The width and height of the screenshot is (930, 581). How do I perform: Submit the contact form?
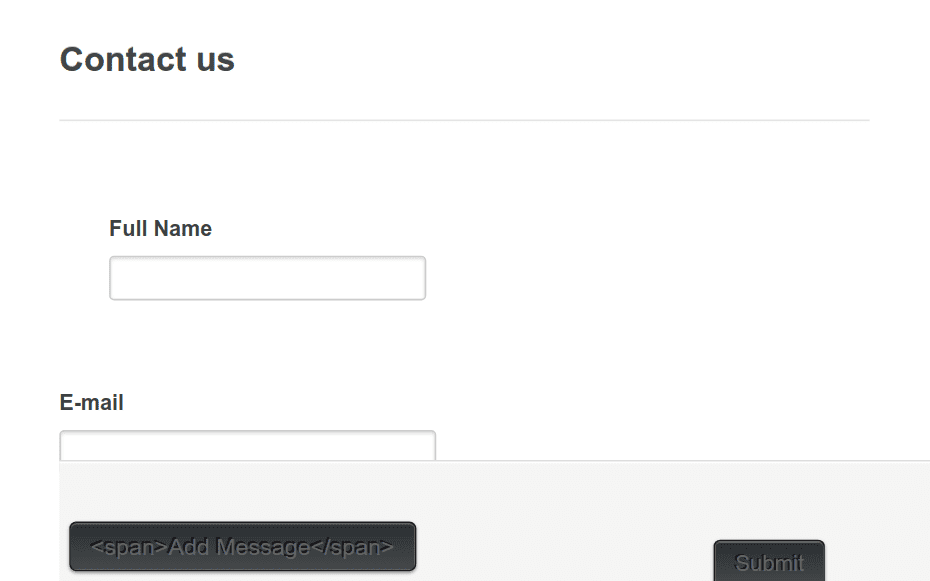(x=769, y=561)
